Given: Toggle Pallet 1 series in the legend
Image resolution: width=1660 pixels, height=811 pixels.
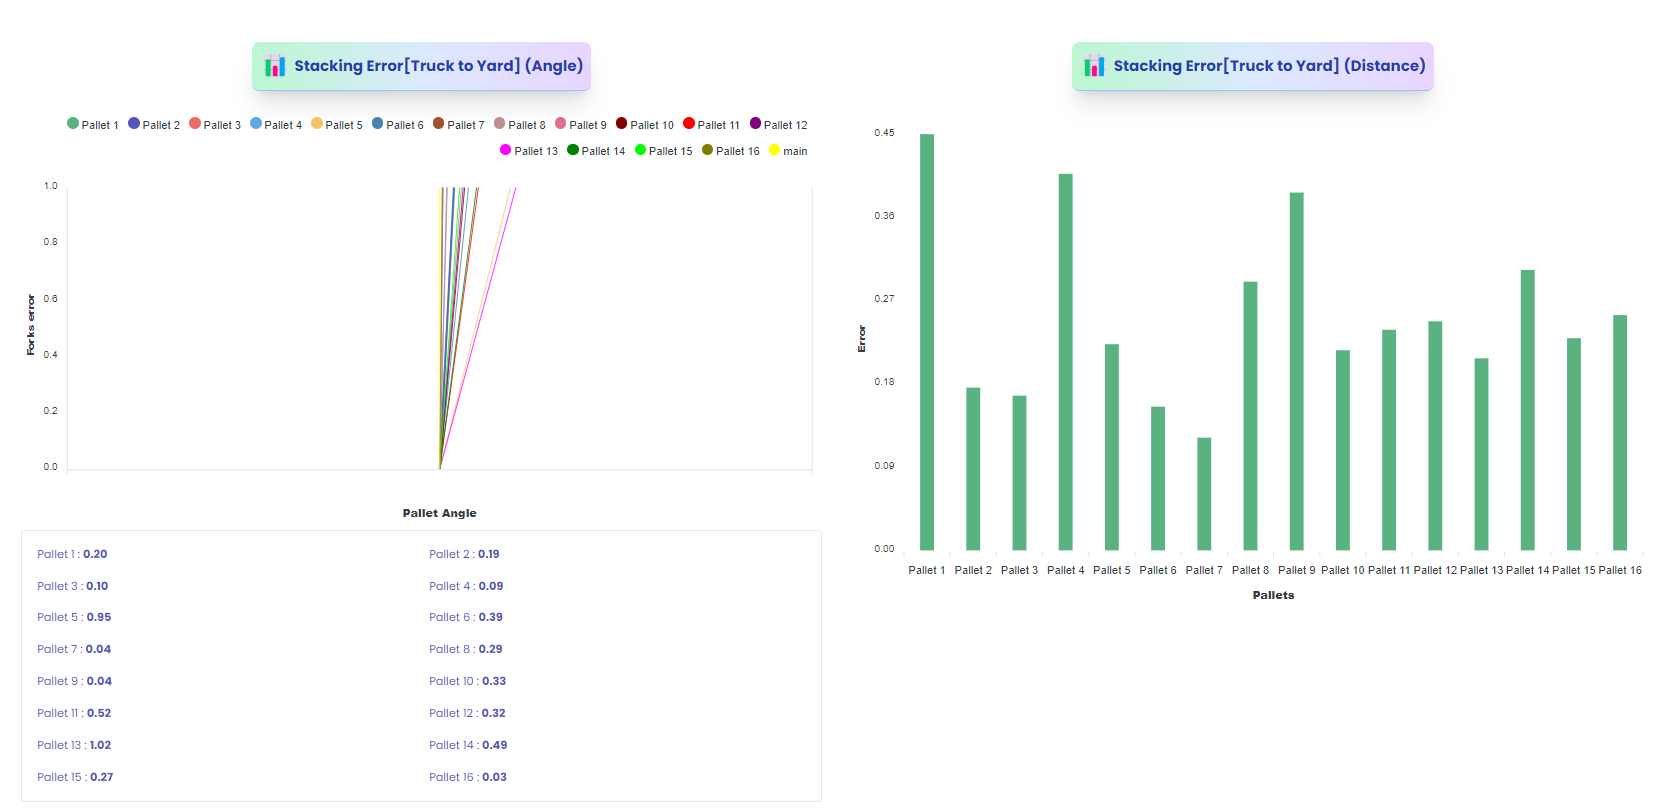Looking at the screenshot, I should tap(93, 125).
